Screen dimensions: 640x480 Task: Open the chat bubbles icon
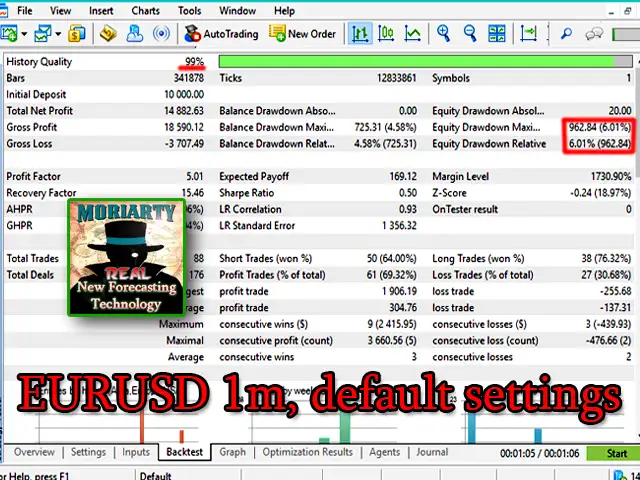coord(595,34)
